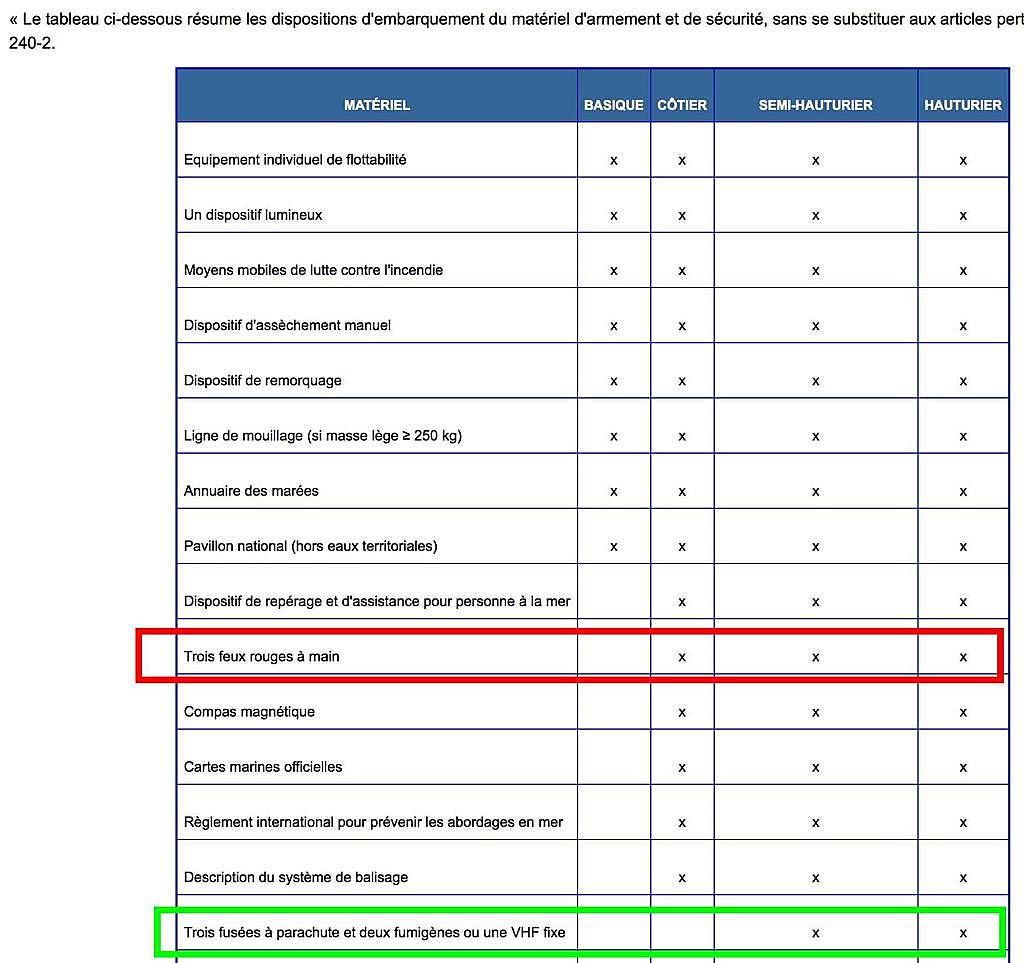Select 'Un dispositif lumineux' row label

(253, 215)
